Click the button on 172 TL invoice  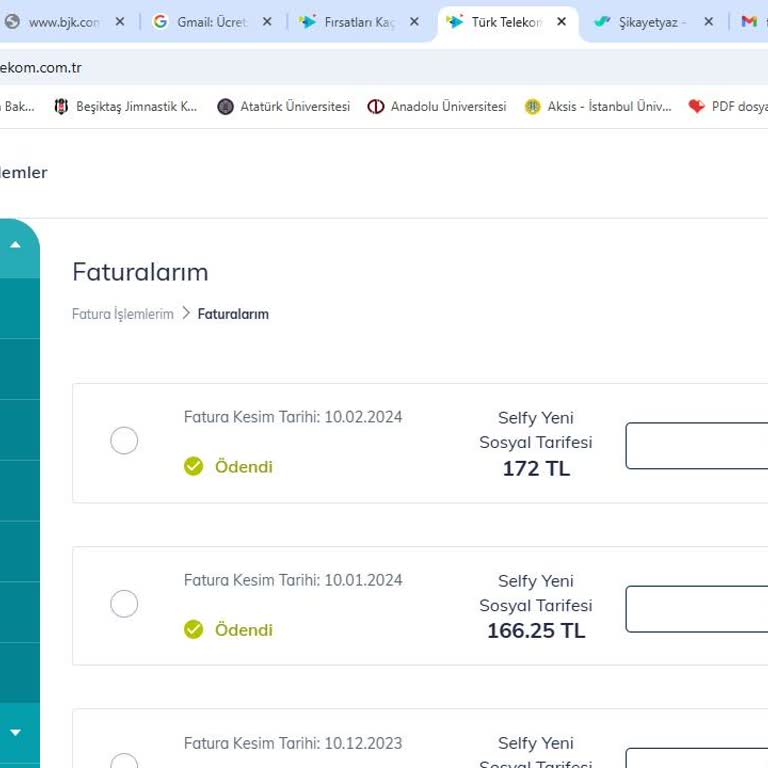tap(697, 446)
